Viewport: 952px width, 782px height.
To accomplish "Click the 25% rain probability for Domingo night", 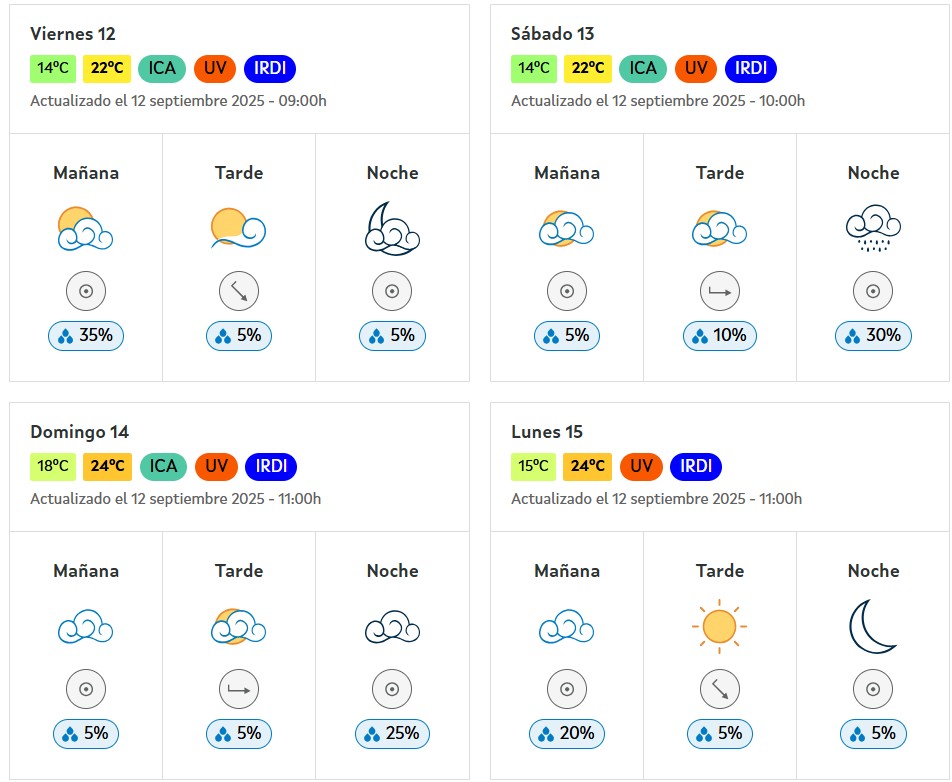I will (x=392, y=733).
